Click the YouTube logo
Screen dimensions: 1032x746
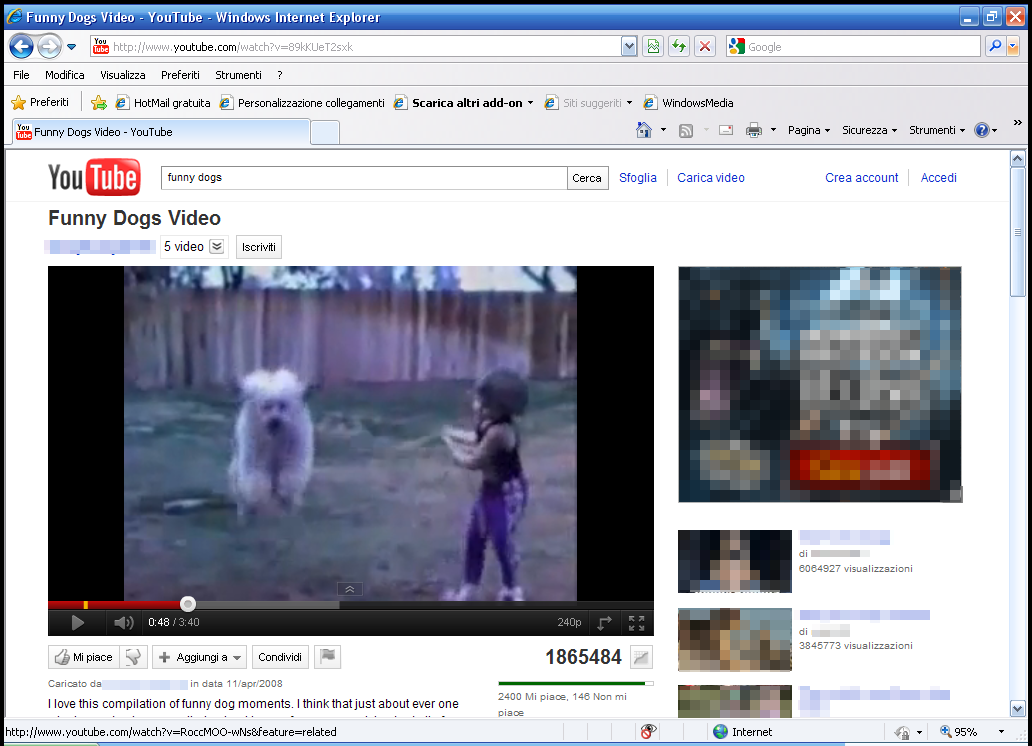[94, 177]
